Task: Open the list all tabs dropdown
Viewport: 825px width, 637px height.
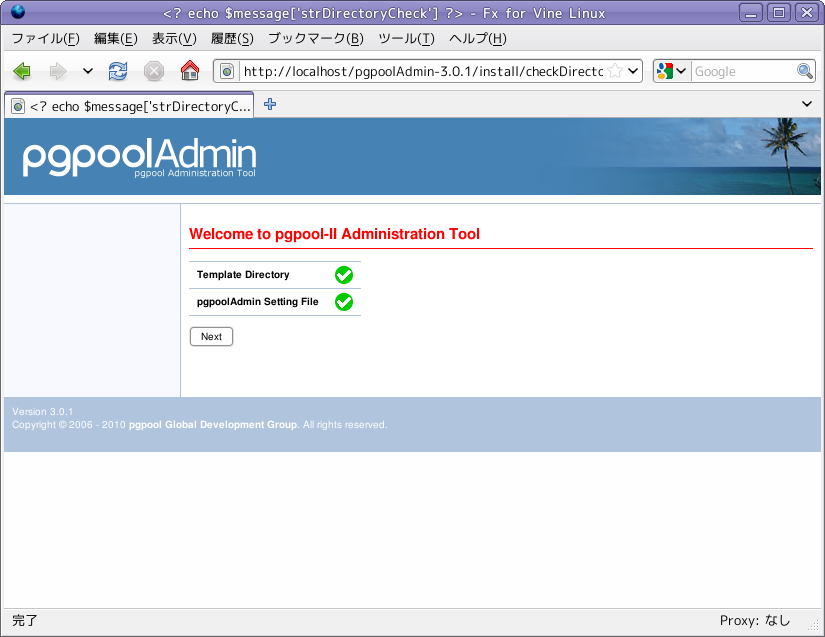Action: click(807, 104)
